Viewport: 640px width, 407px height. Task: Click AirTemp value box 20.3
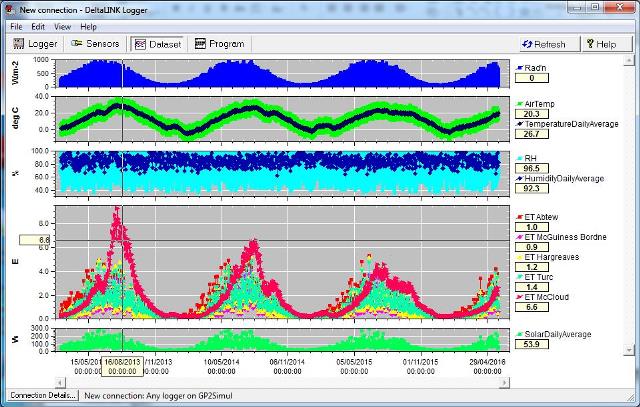click(x=532, y=114)
